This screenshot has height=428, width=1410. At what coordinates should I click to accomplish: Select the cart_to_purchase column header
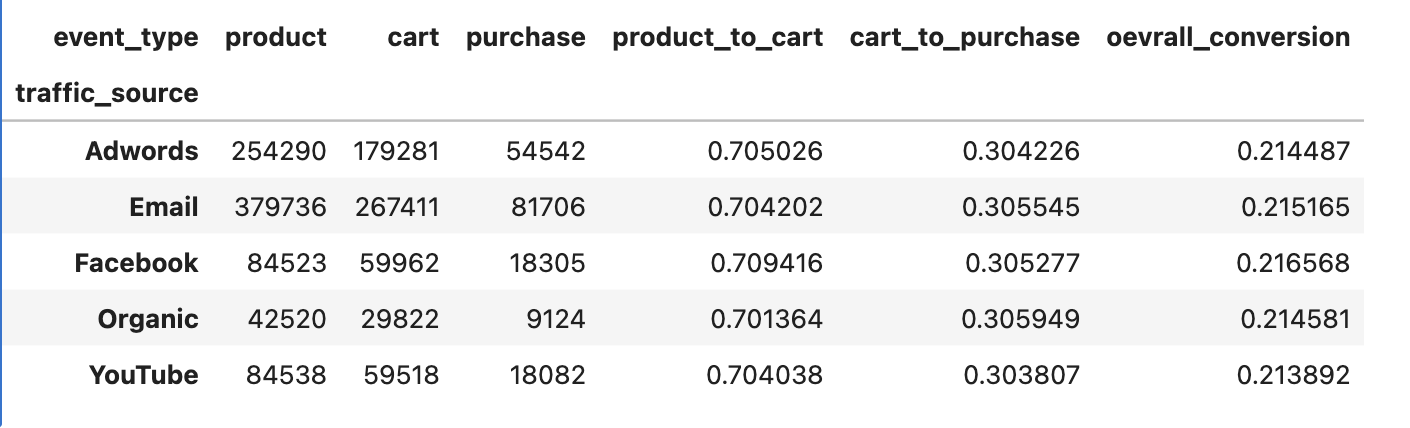click(964, 38)
